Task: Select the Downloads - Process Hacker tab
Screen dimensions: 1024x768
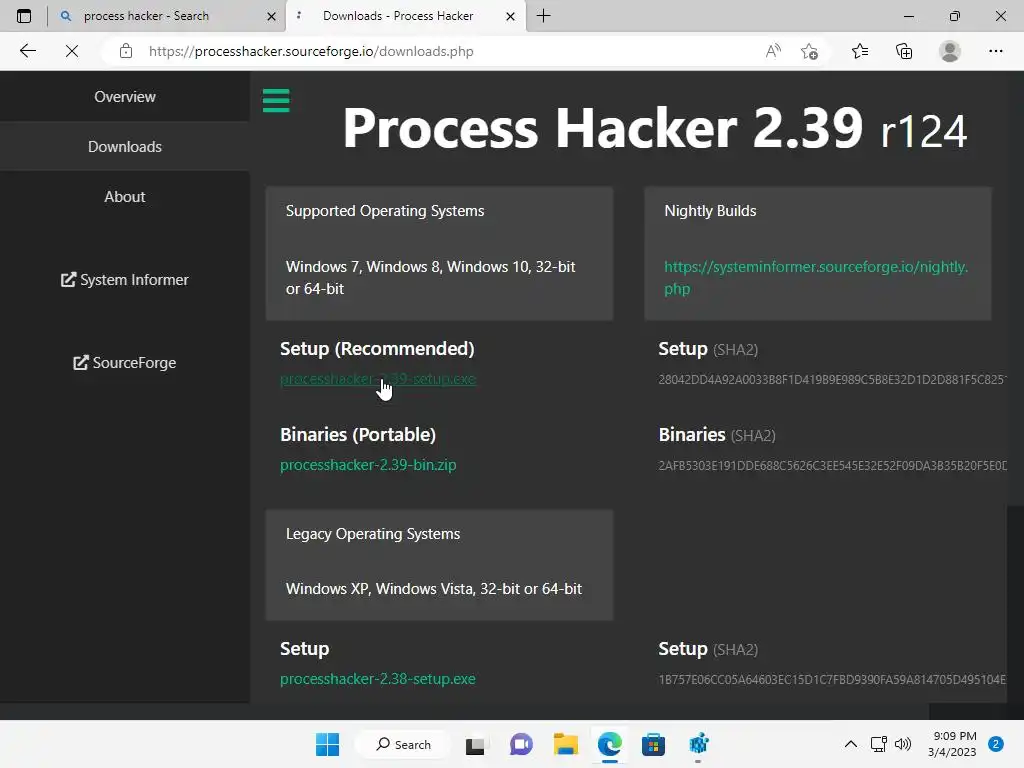Action: tap(405, 16)
